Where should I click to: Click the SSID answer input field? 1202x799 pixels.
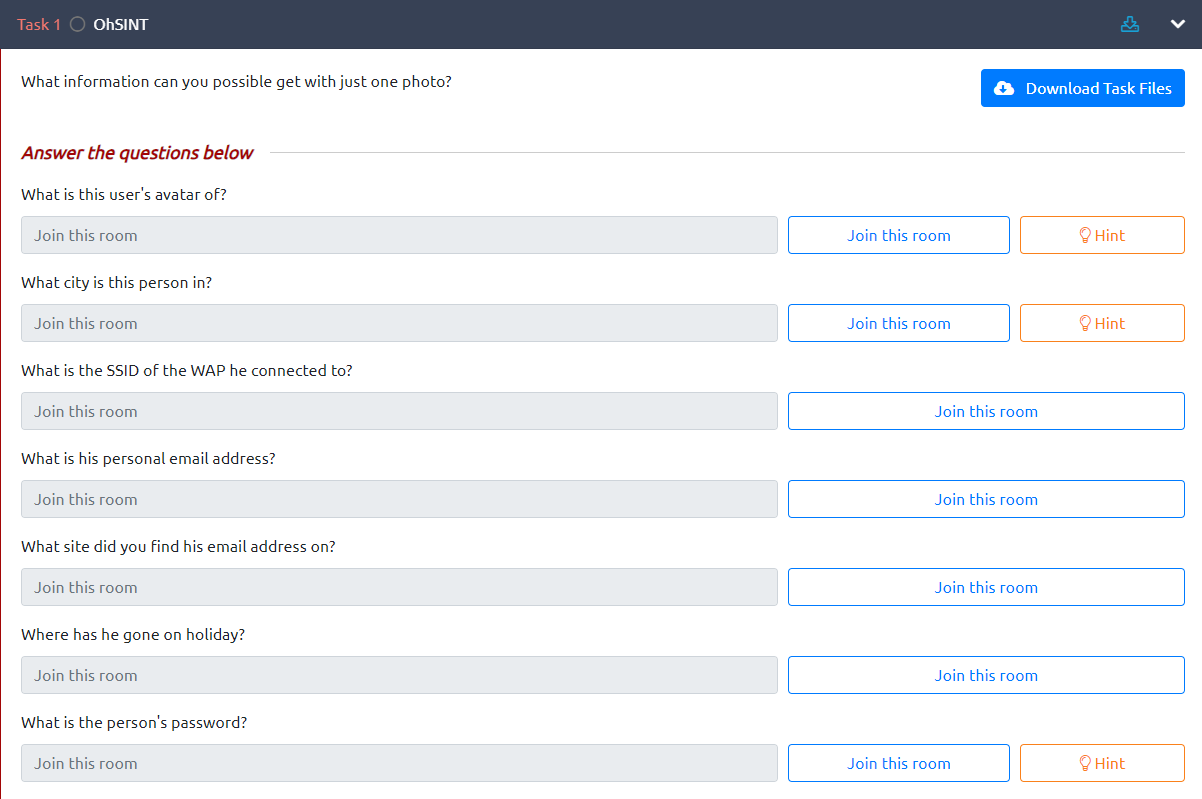tap(399, 411)
